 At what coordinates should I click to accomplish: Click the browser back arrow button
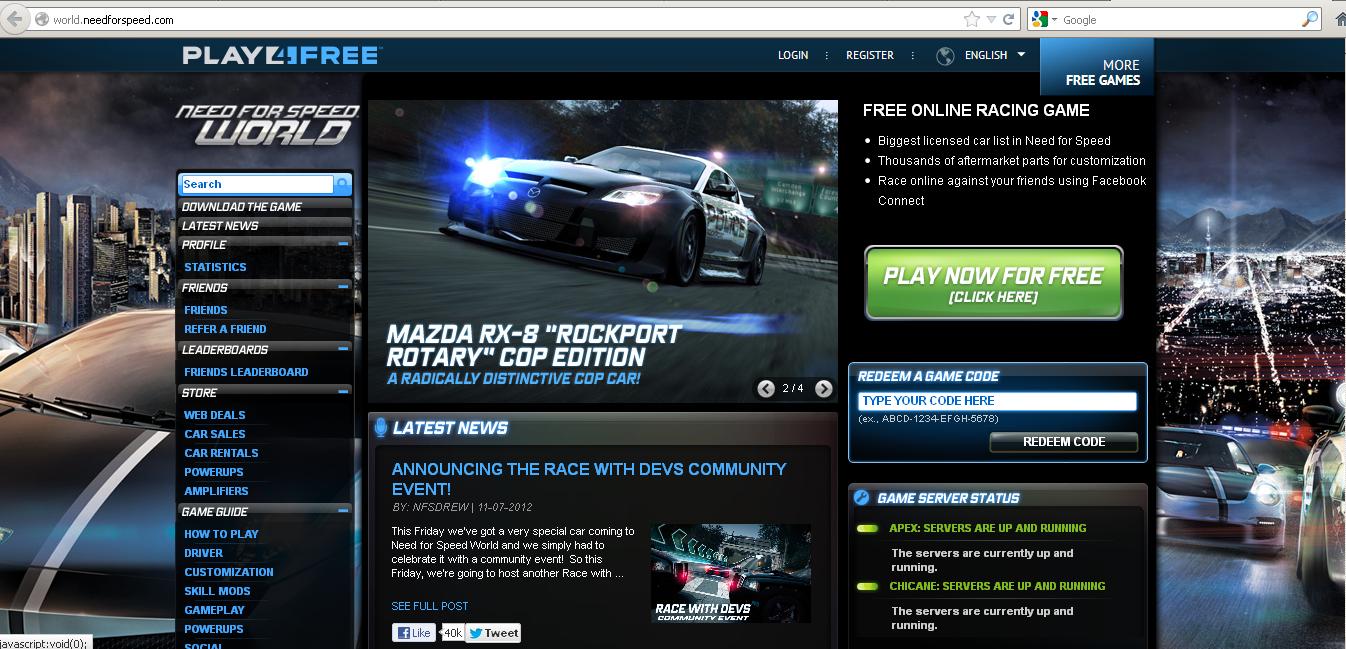tap(15, 19)
